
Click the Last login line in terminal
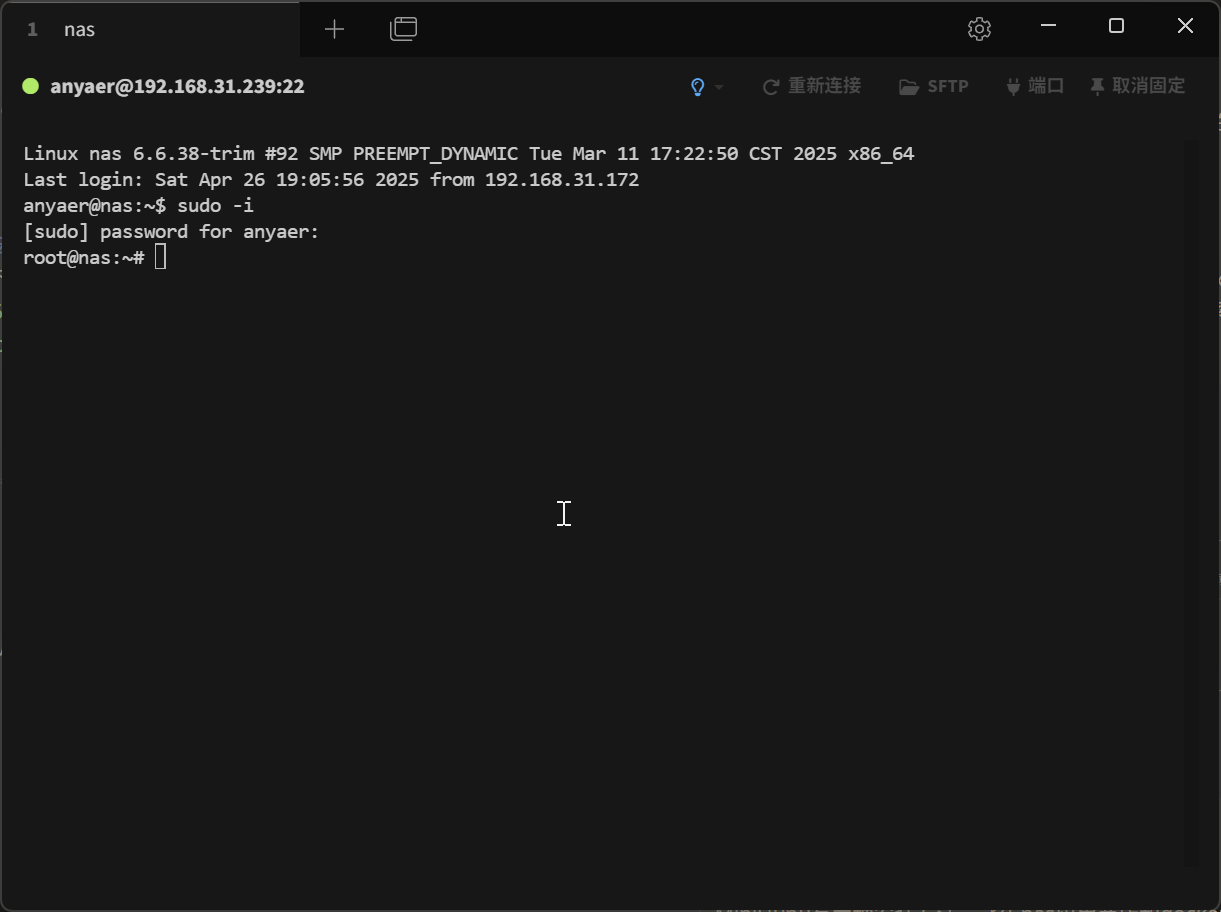coord(330,180)
